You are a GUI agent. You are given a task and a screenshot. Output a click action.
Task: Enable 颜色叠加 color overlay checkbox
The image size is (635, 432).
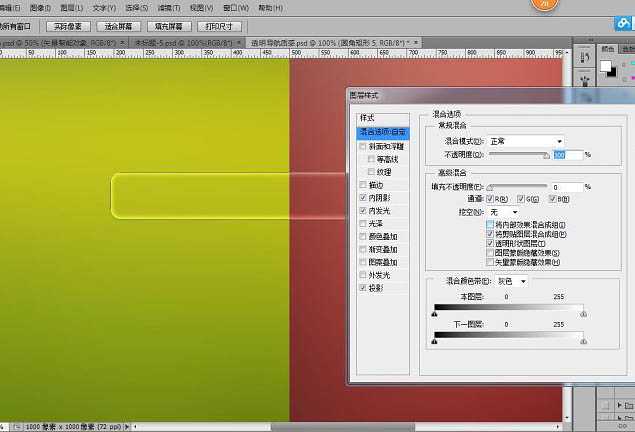tap(363, 236)
